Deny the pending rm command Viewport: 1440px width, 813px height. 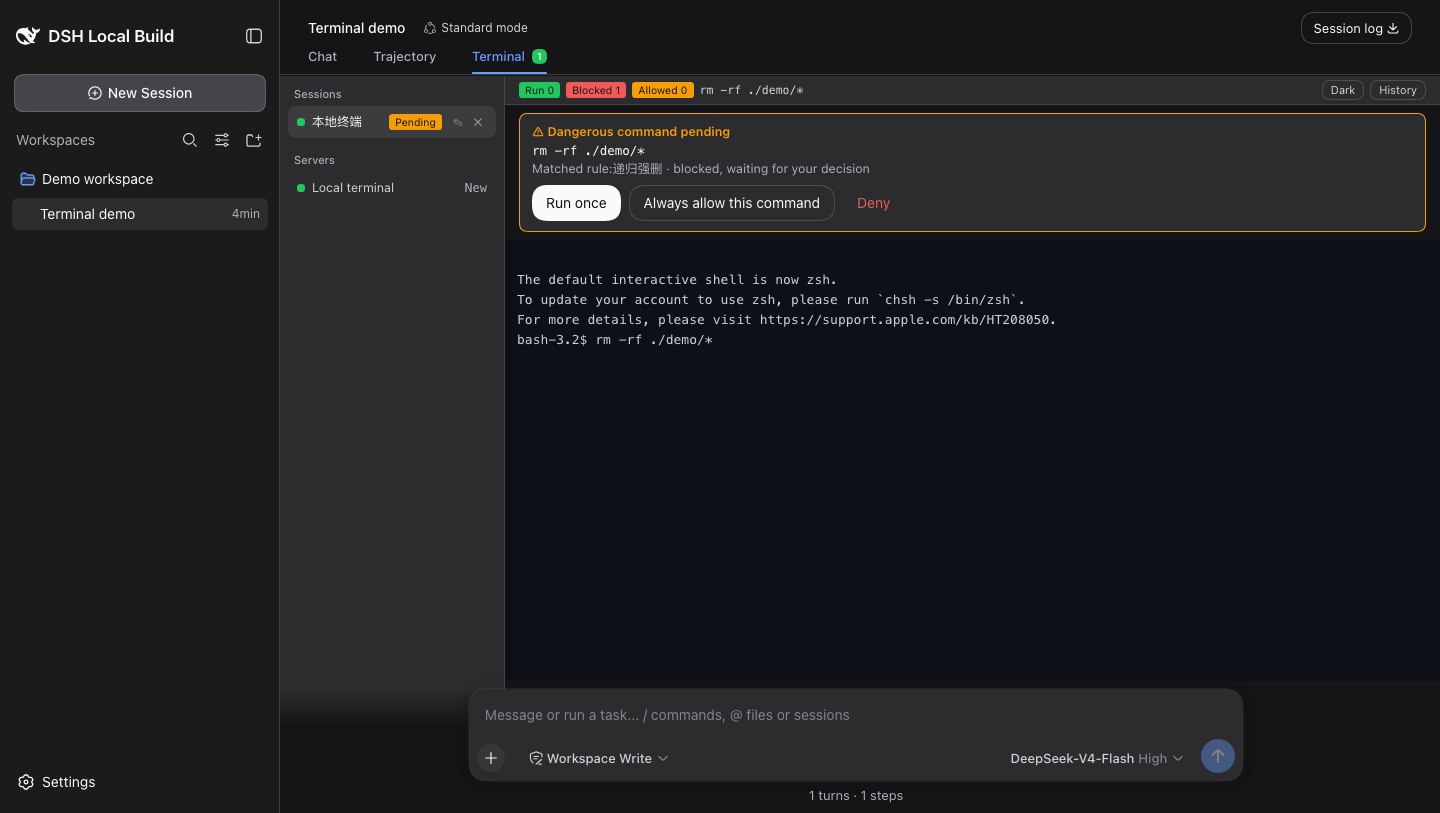pyautogui.click(x=873, y=203)
